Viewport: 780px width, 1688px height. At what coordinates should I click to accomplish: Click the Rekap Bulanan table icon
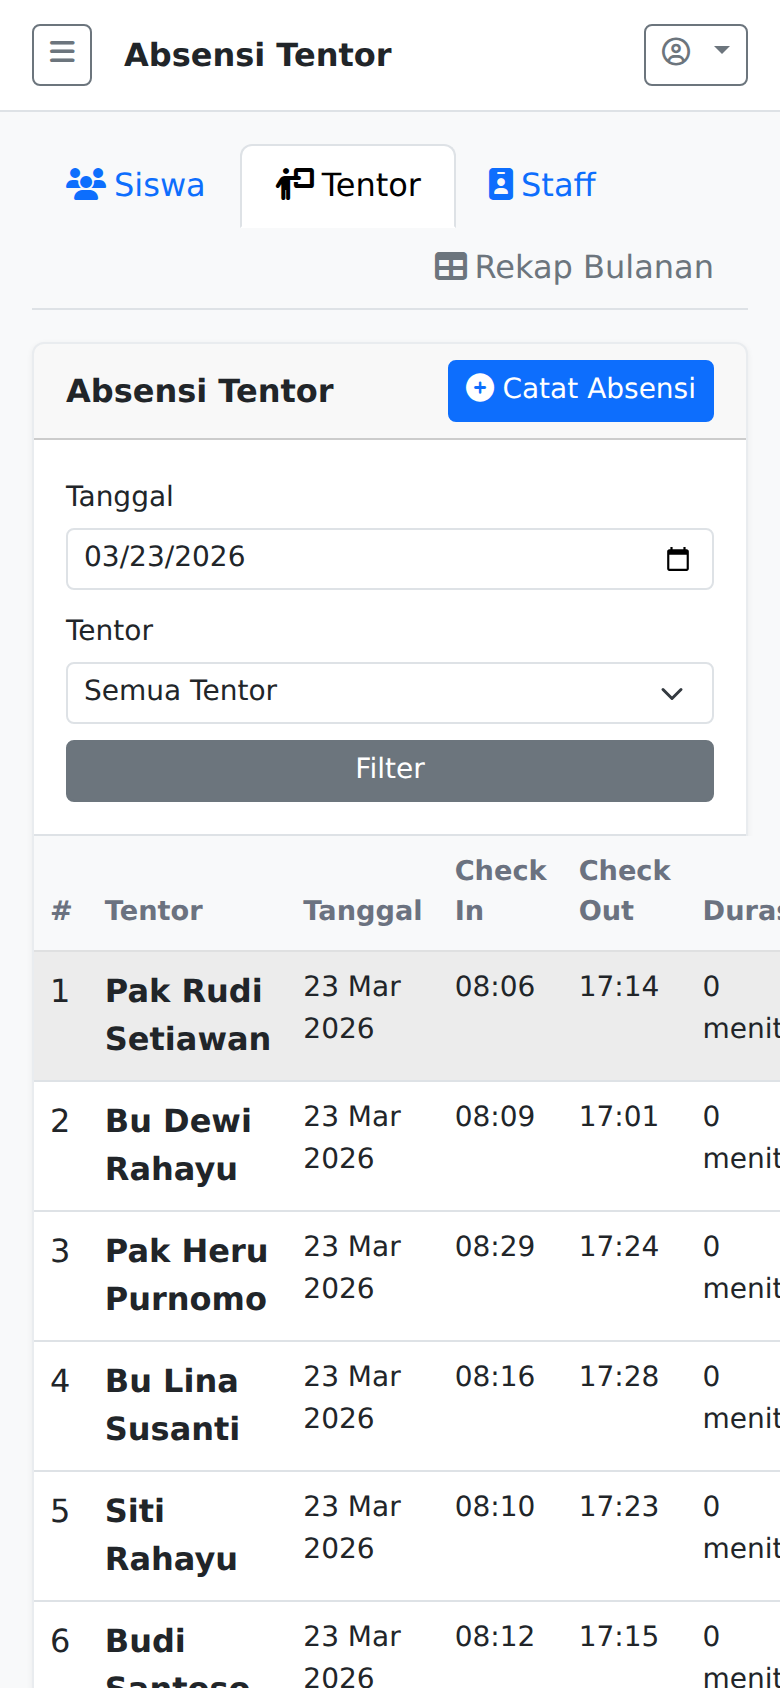(451, 267)
